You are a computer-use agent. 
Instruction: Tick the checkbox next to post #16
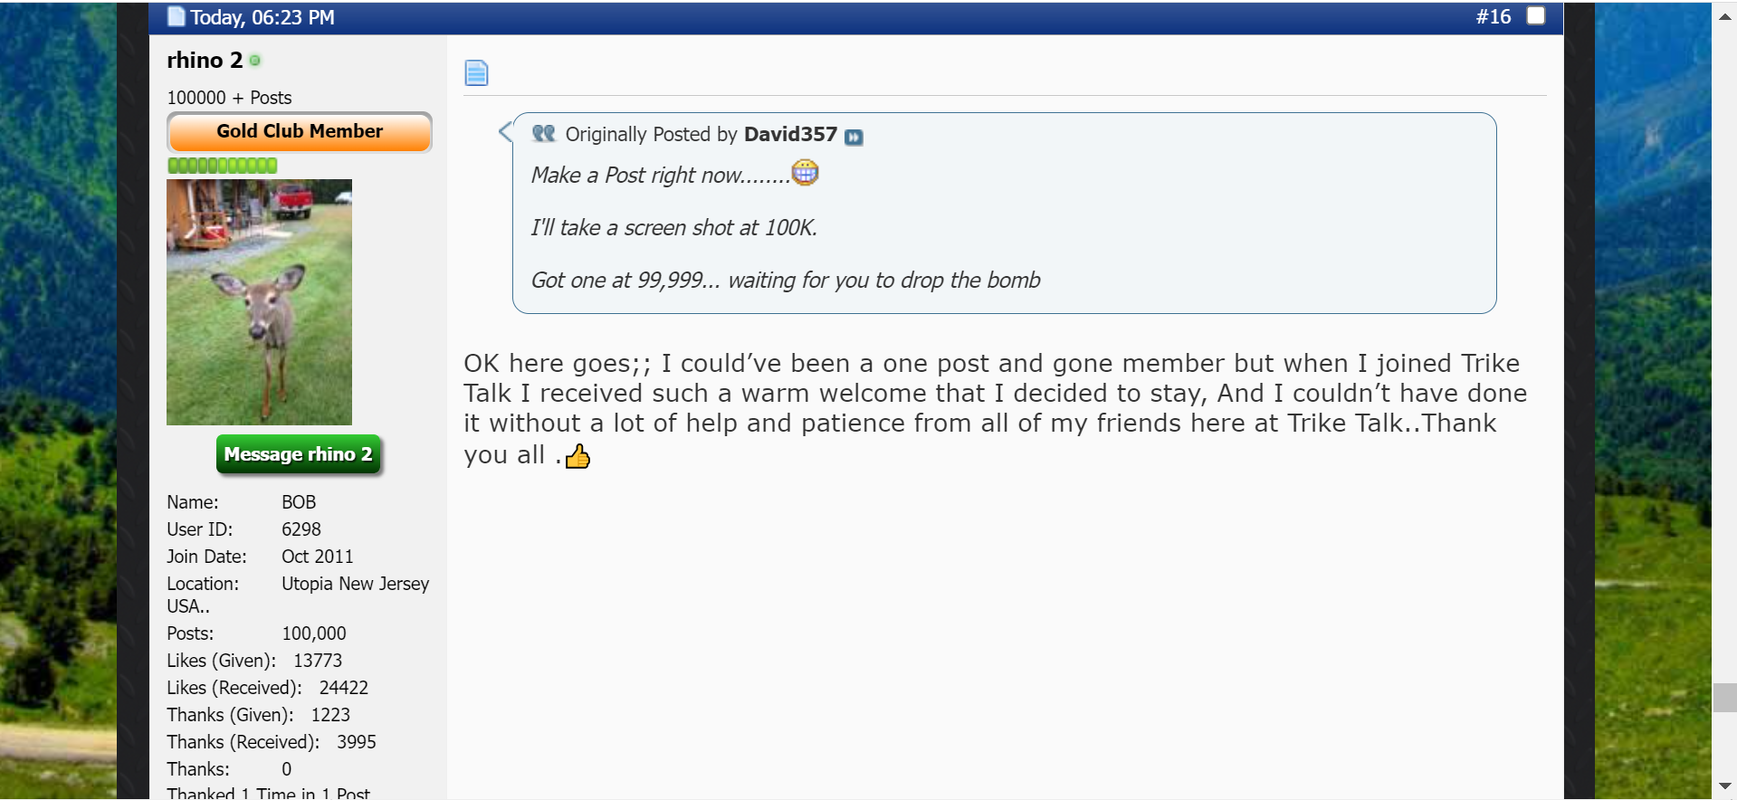[x=1536, y=16]
